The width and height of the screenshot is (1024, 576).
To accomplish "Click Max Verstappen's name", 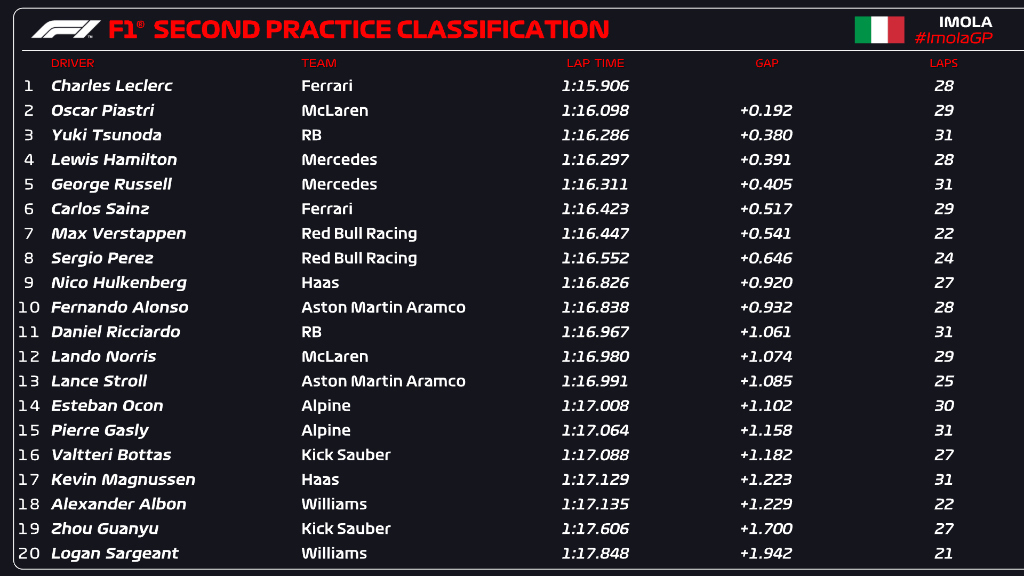I will click(x=118, y=233).
